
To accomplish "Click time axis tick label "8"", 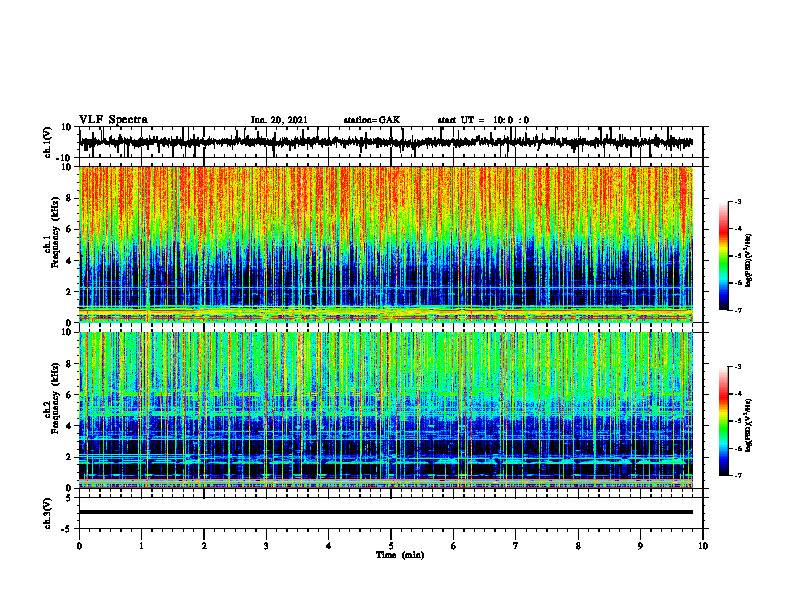I will coord(578,546).
